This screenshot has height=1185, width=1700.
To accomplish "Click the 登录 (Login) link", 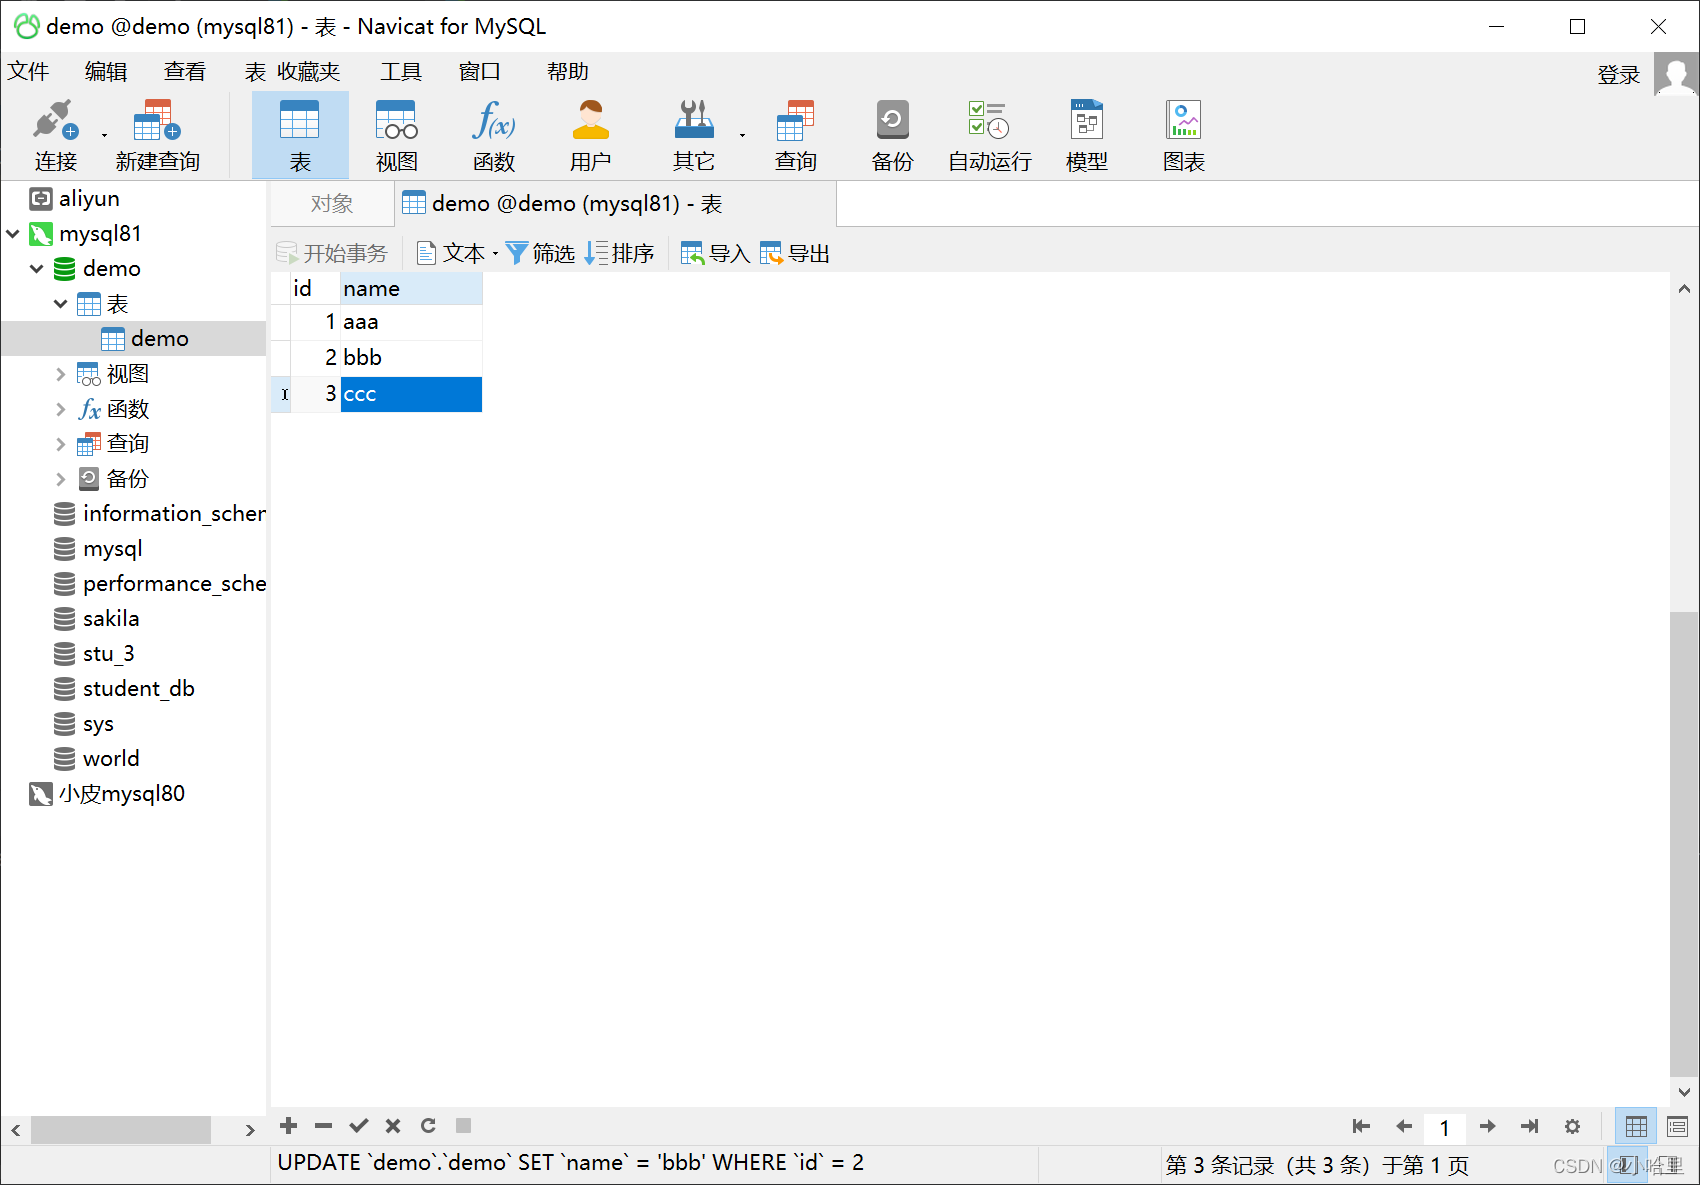I will coord(1619,75).
